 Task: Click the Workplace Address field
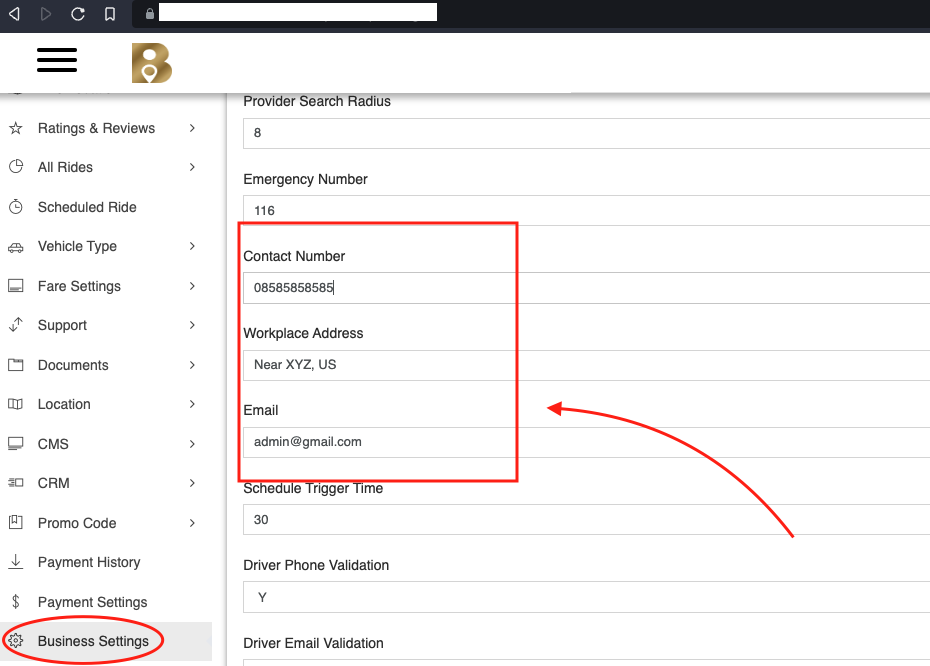[587, 365]
